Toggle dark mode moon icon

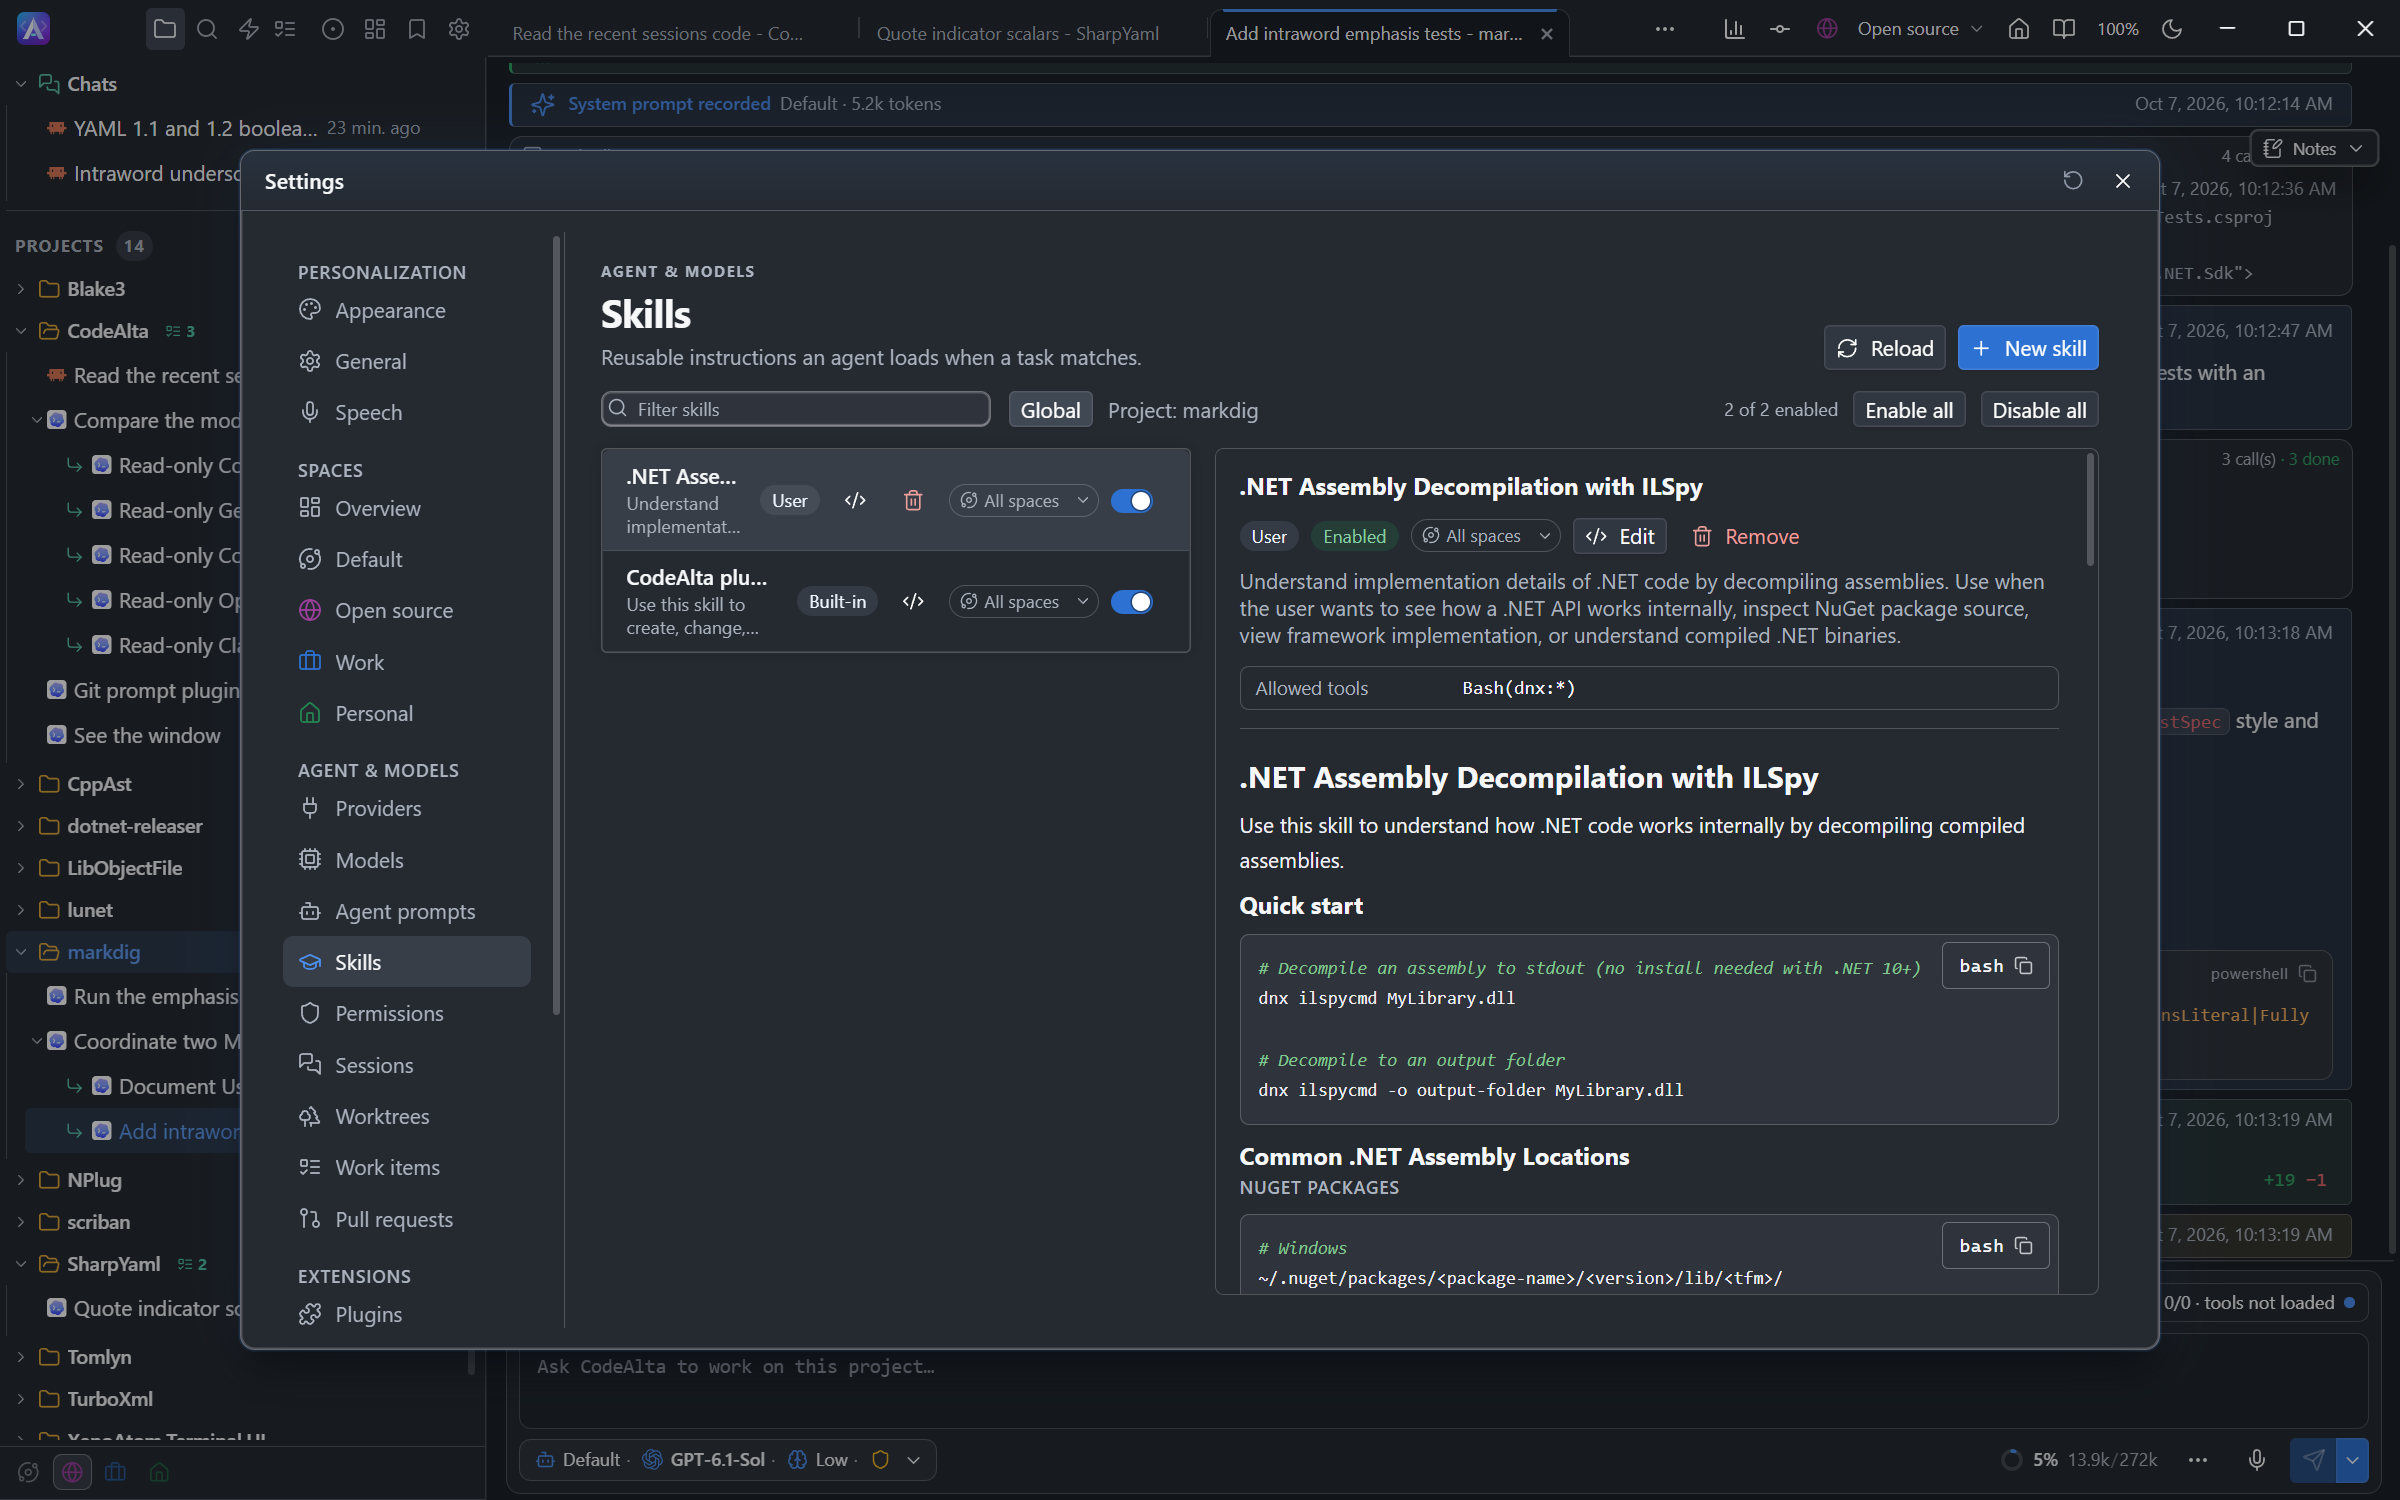2171,29
